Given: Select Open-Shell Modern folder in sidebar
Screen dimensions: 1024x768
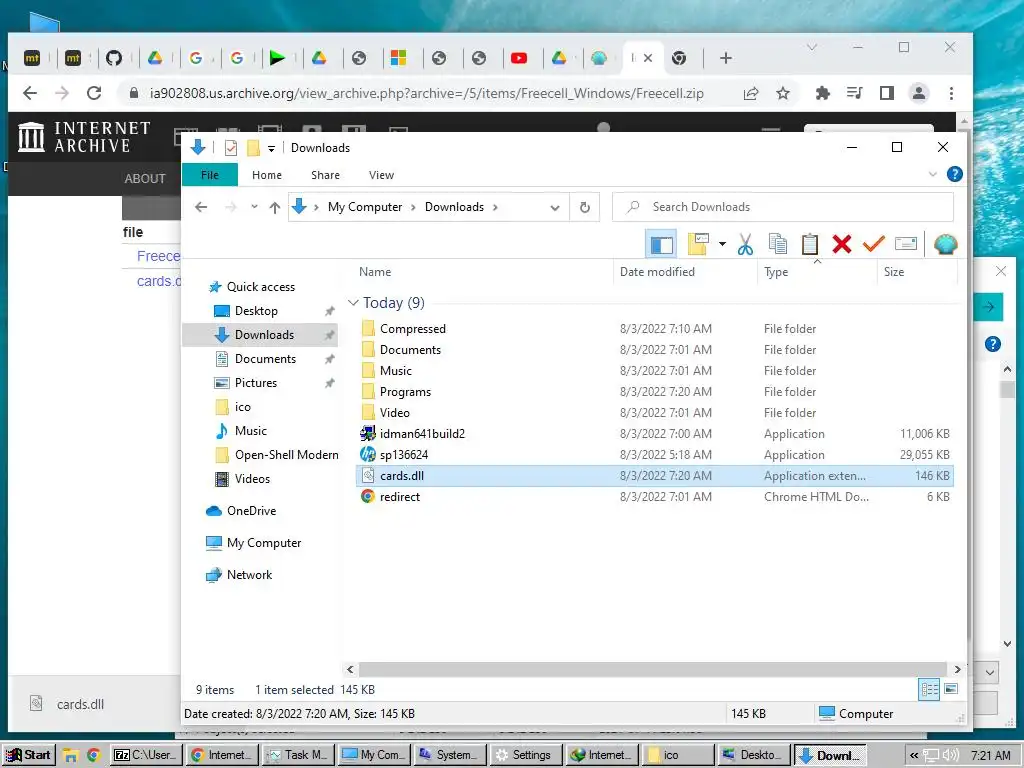Looking at the screenshot, I should [286, 455].
